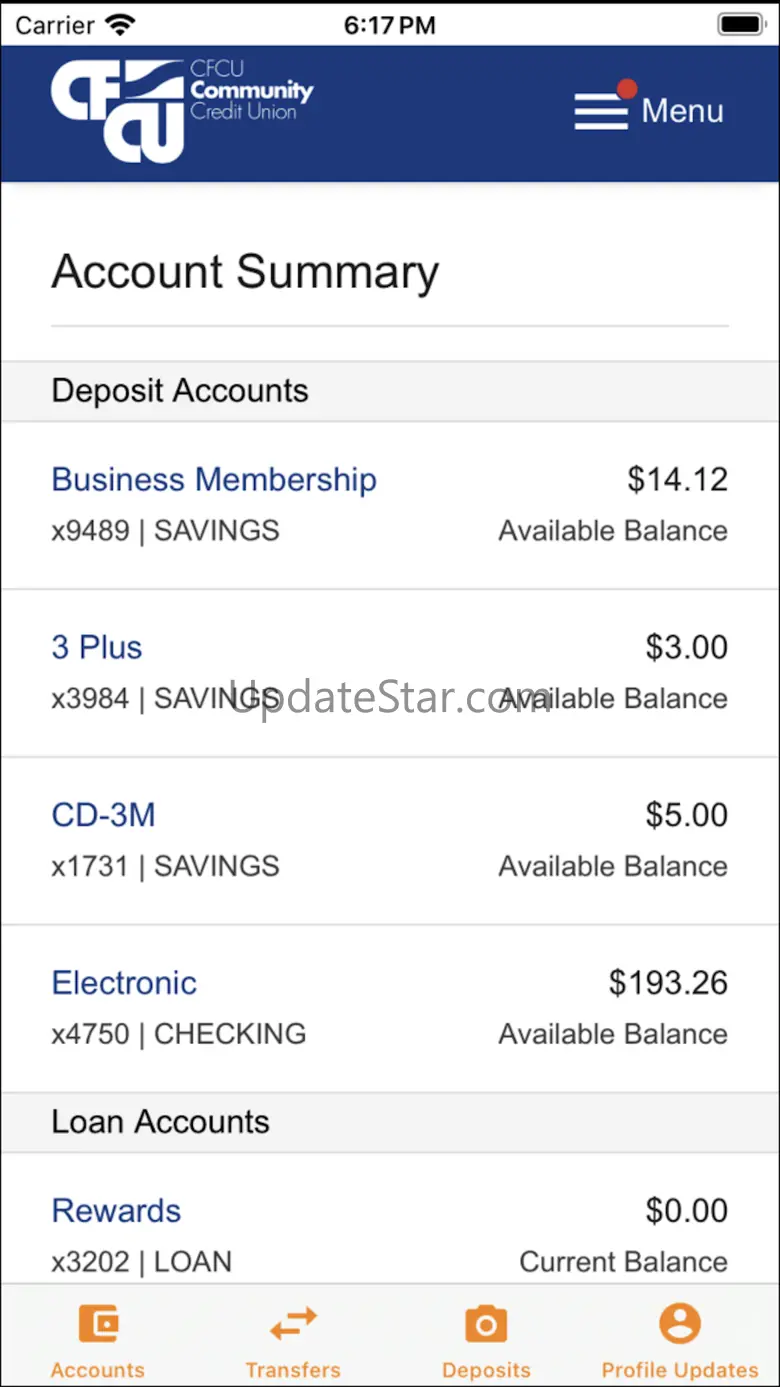The image size is (780, 1387).
Task: Open the Business Membership account
Action: tap(214, 479)
